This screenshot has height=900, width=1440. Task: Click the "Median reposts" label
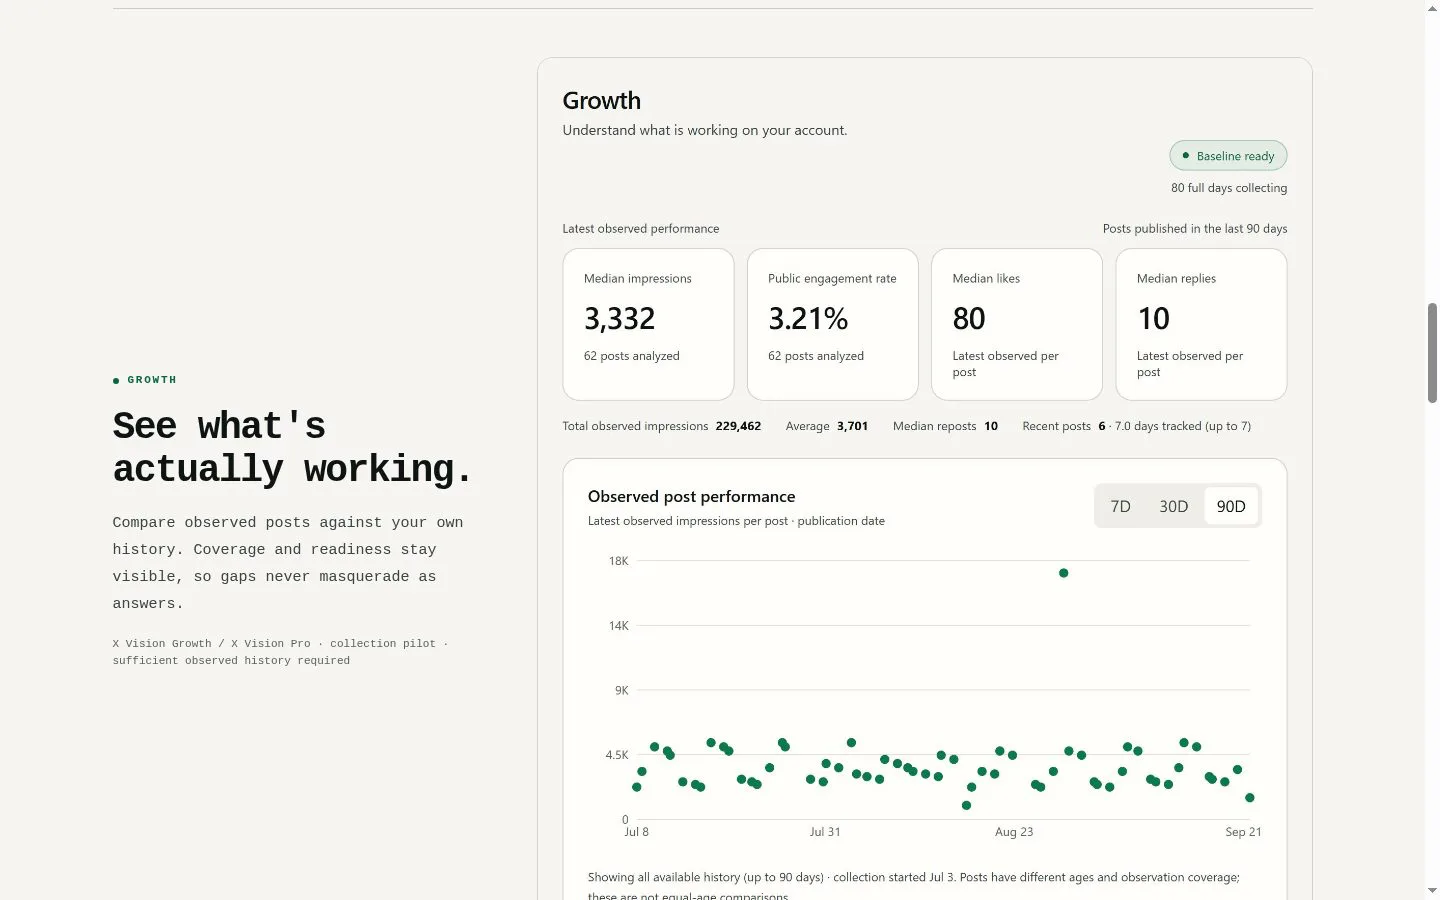(934, 426)
